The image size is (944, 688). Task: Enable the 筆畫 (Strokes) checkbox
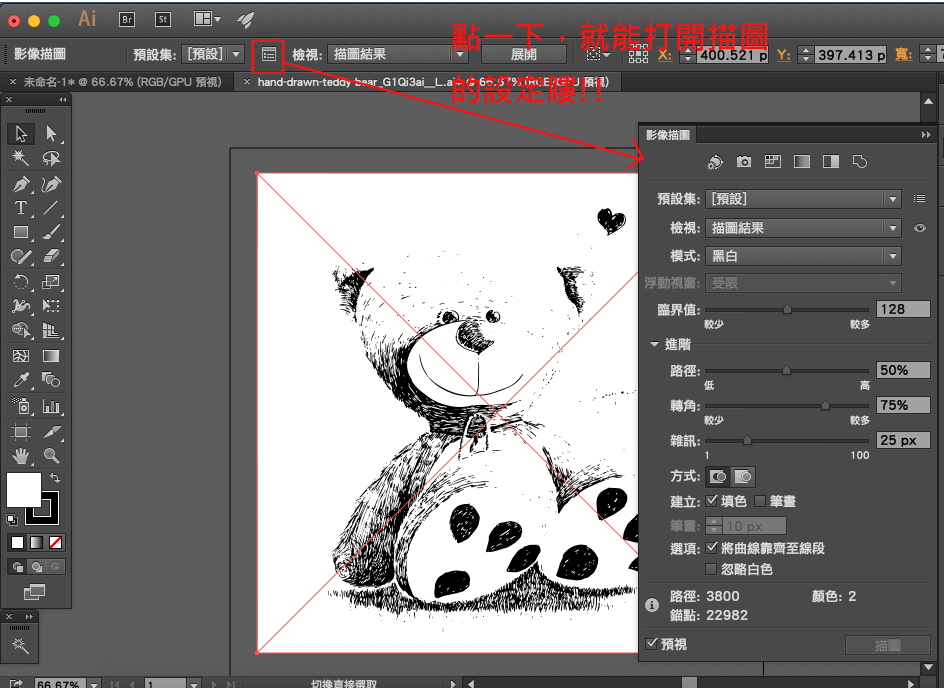point(760,501)
